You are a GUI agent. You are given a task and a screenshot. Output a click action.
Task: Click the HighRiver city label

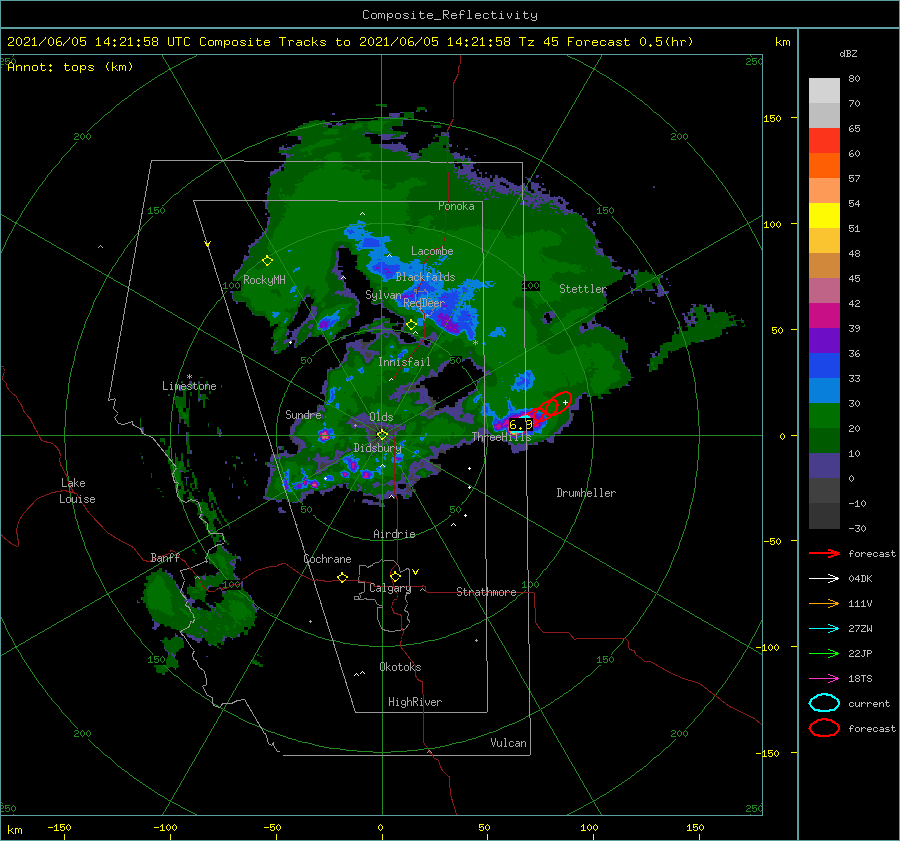click(415, 702)
